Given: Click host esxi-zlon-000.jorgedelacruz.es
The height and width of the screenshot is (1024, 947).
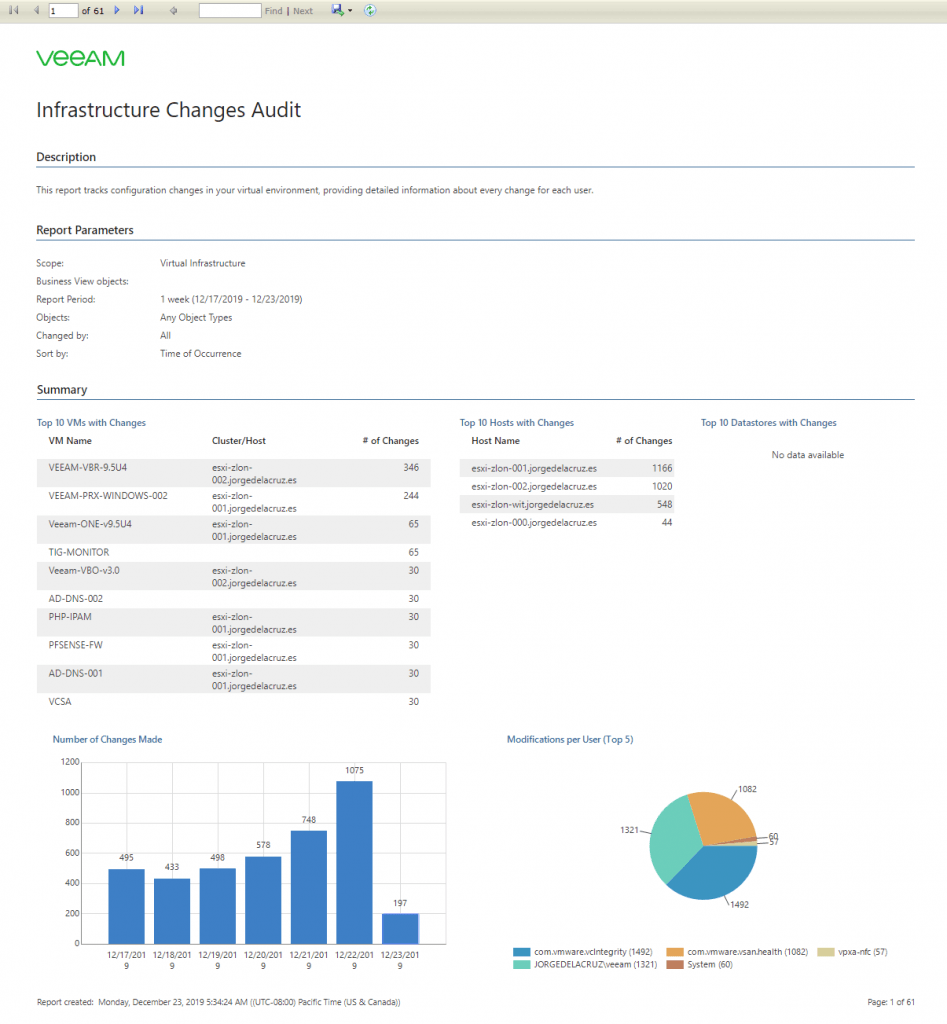Looking at the screenshot, I should (534, 523).
